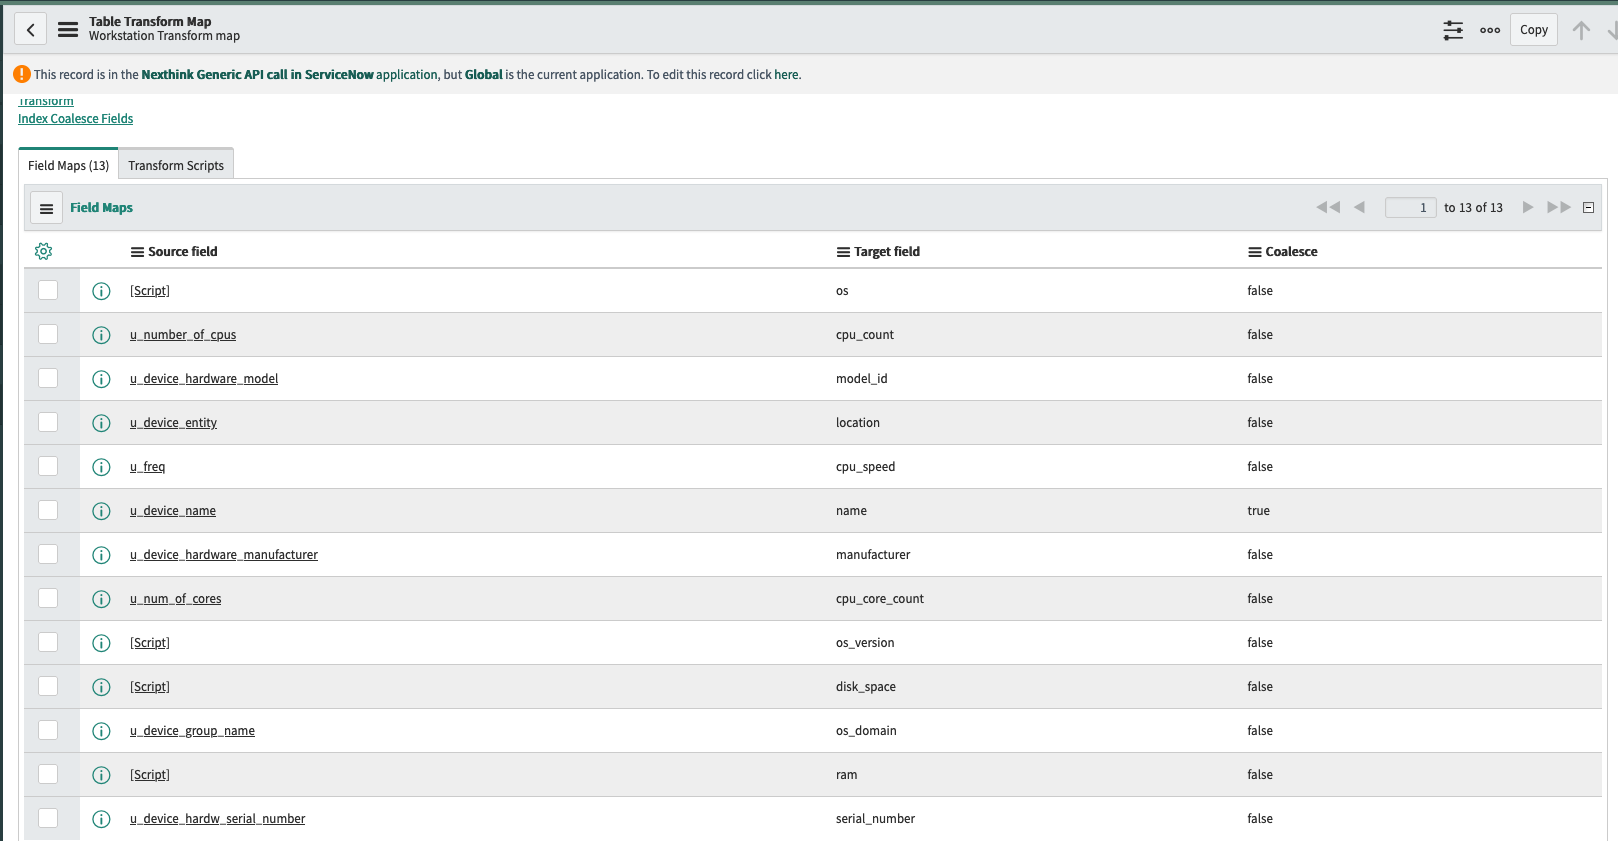The height and width of the screenshot is (841, 1618).
Task: Open u_device_hardware_model field map
Action: (x=204, y=379)
